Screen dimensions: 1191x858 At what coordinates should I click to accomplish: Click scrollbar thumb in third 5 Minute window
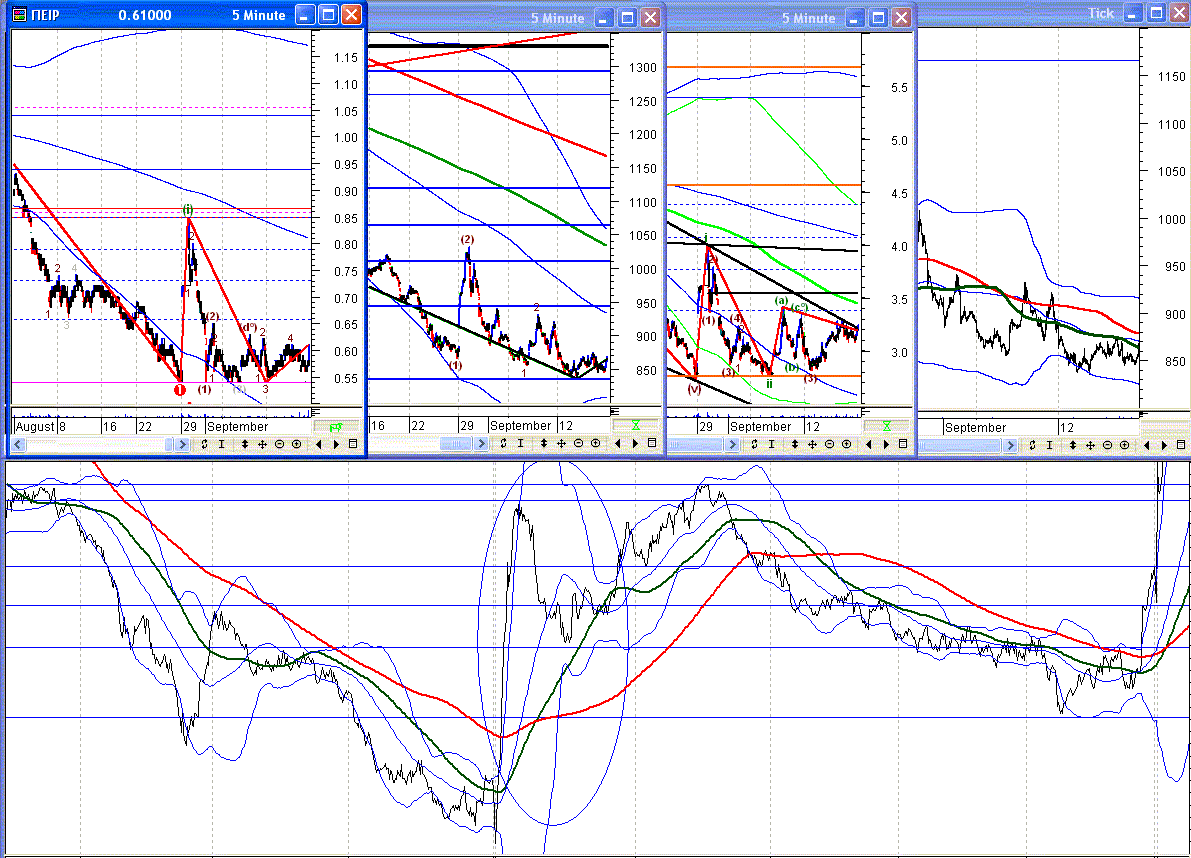(x=696, y=444)
